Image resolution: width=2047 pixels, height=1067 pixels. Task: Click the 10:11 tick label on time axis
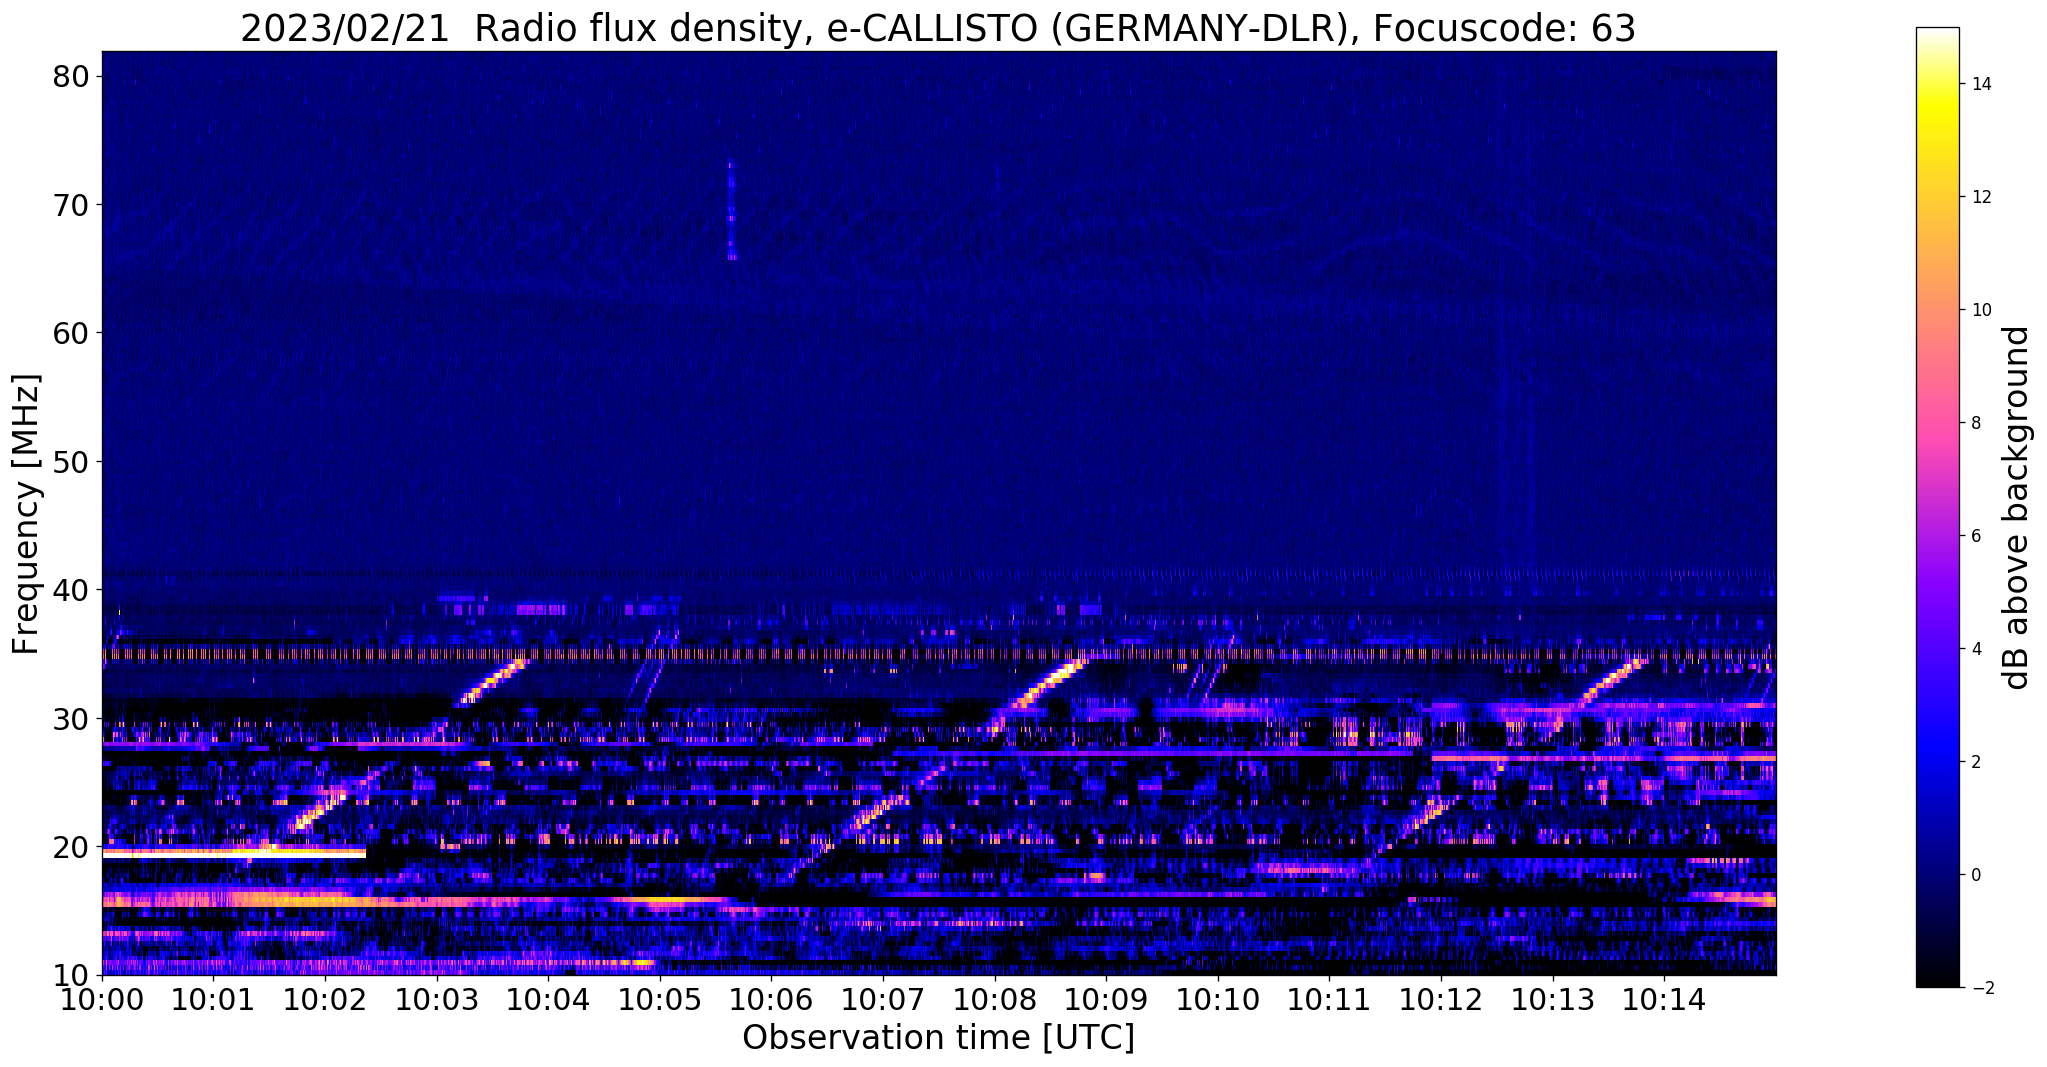(1329, 999)
